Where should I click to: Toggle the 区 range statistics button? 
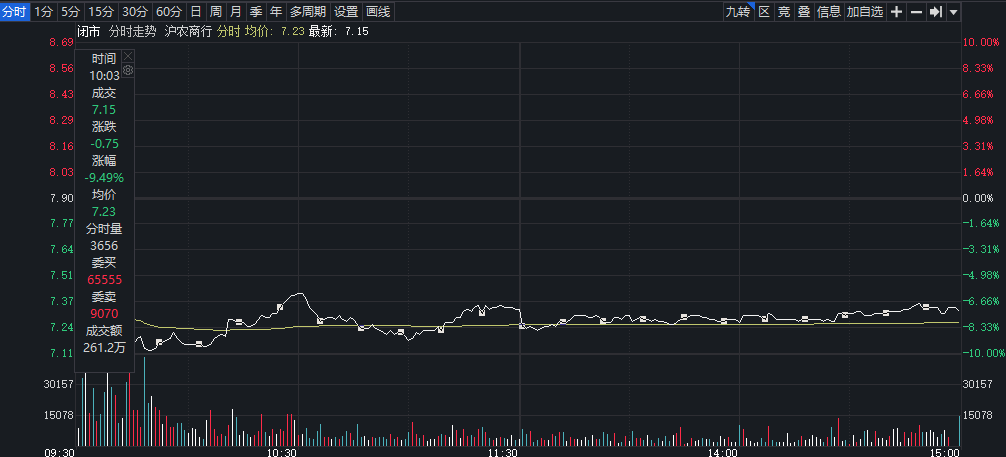point(764,12)
